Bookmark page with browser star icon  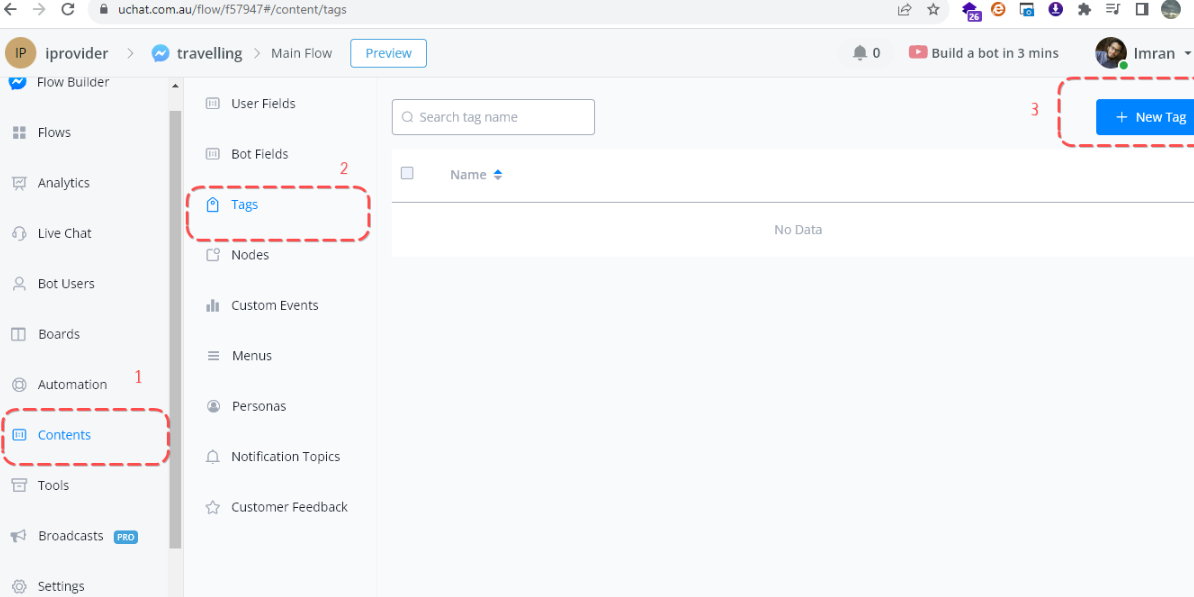933,10
